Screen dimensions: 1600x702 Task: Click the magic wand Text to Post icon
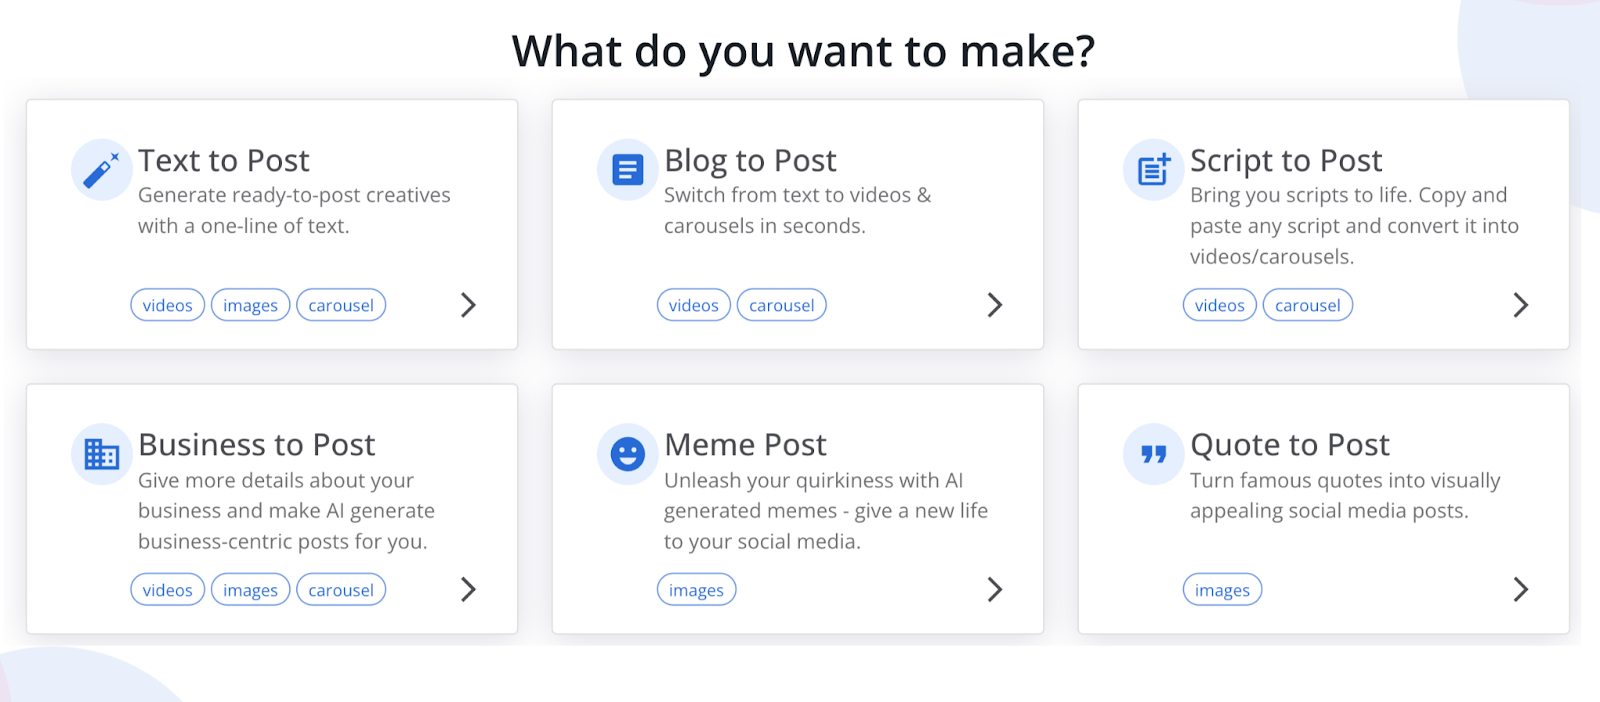point(102,170)
